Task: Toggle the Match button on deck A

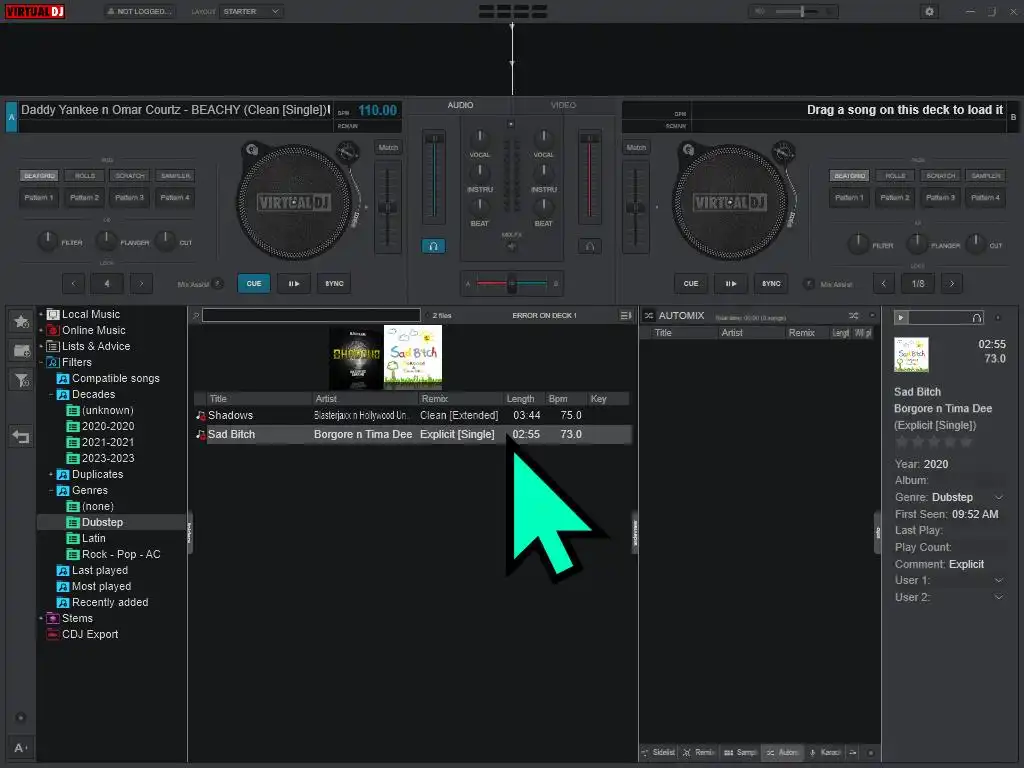Action: 388,148
